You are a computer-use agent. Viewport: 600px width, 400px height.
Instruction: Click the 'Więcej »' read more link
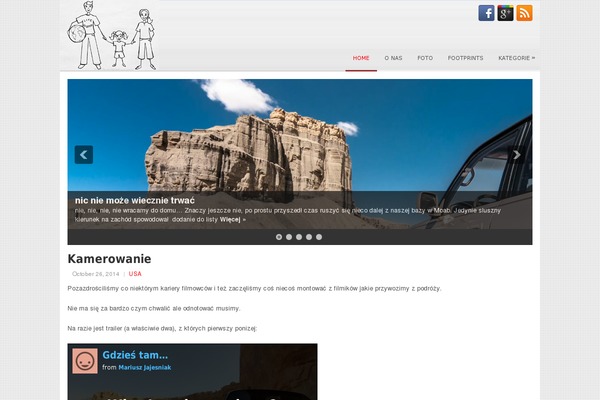[233, 220]
